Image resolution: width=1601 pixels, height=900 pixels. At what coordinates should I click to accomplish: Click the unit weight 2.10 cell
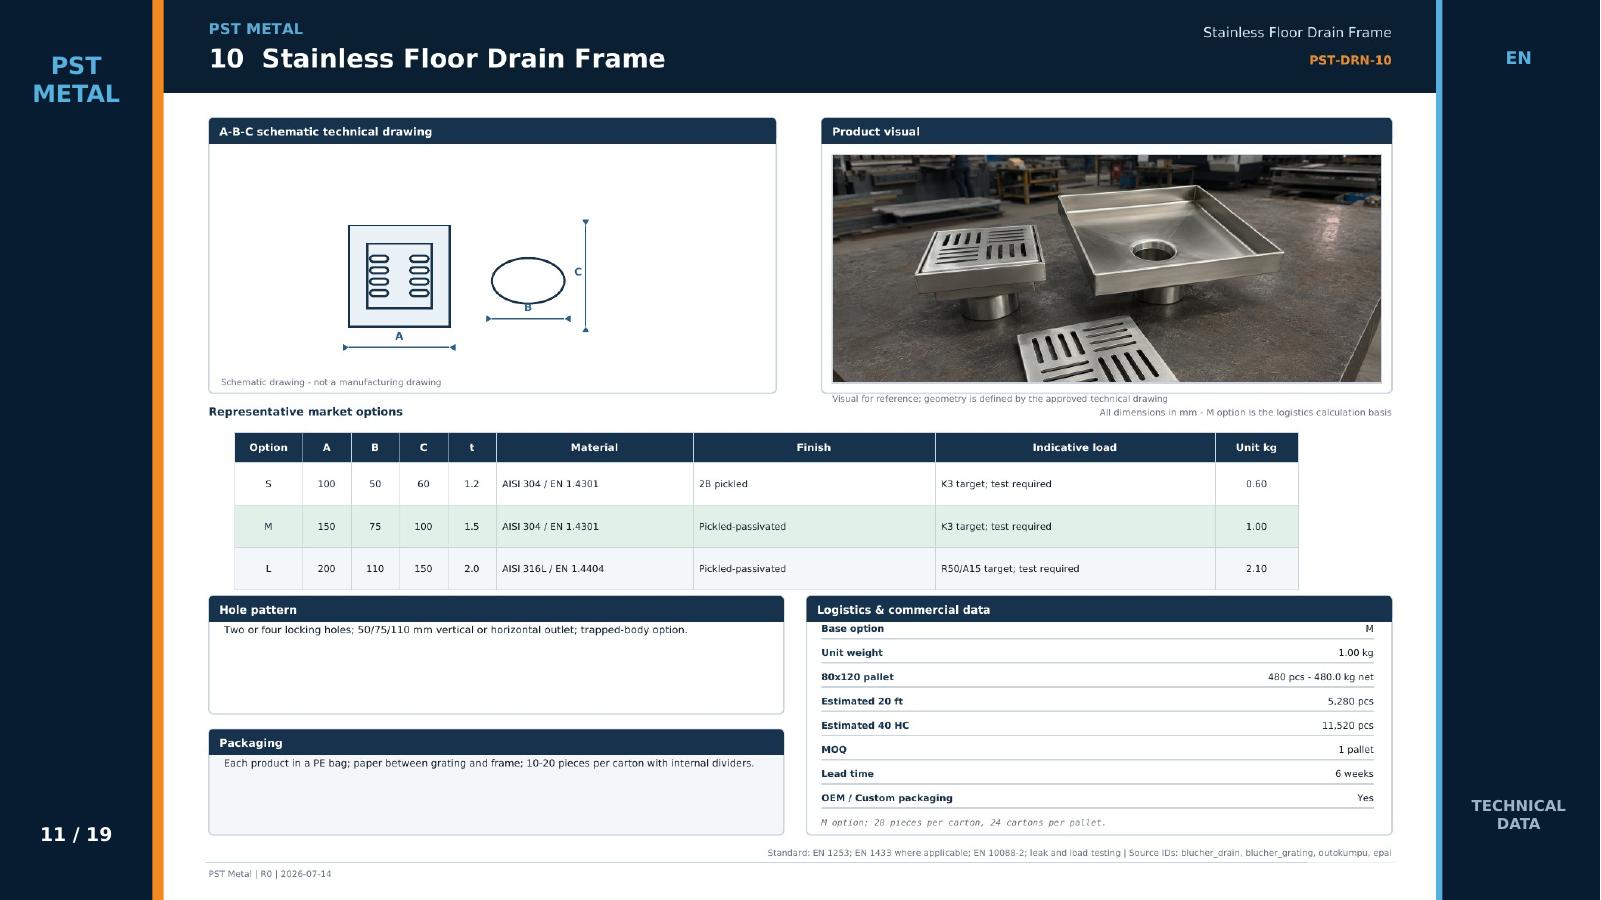(x=1256, y=569)
